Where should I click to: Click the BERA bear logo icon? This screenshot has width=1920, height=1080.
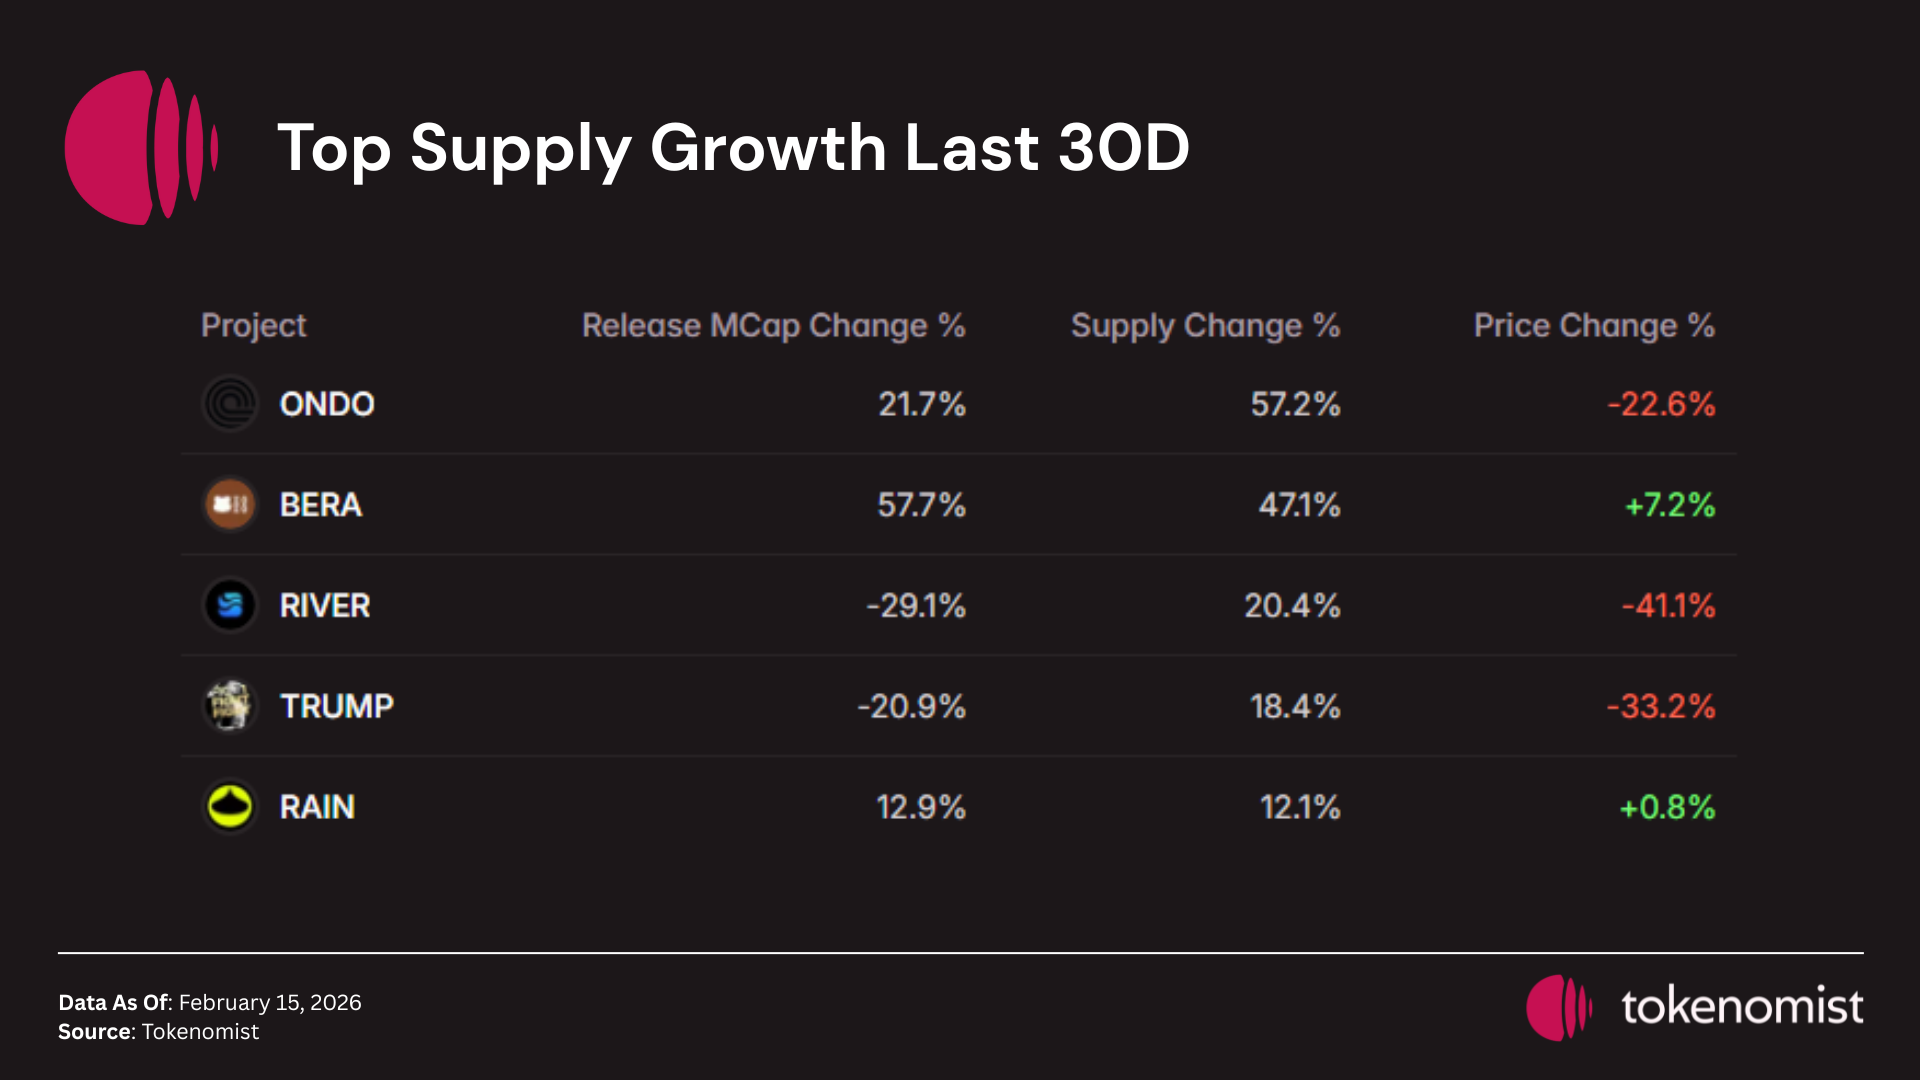pyautogui.click(x=231, y=504)
